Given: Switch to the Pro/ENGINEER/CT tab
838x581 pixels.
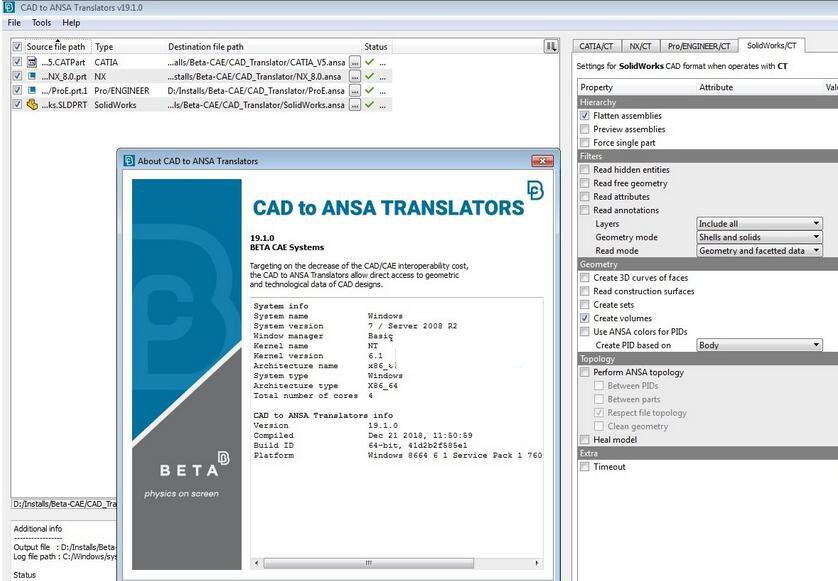Looking at the screenshot, I should point(699,46).
